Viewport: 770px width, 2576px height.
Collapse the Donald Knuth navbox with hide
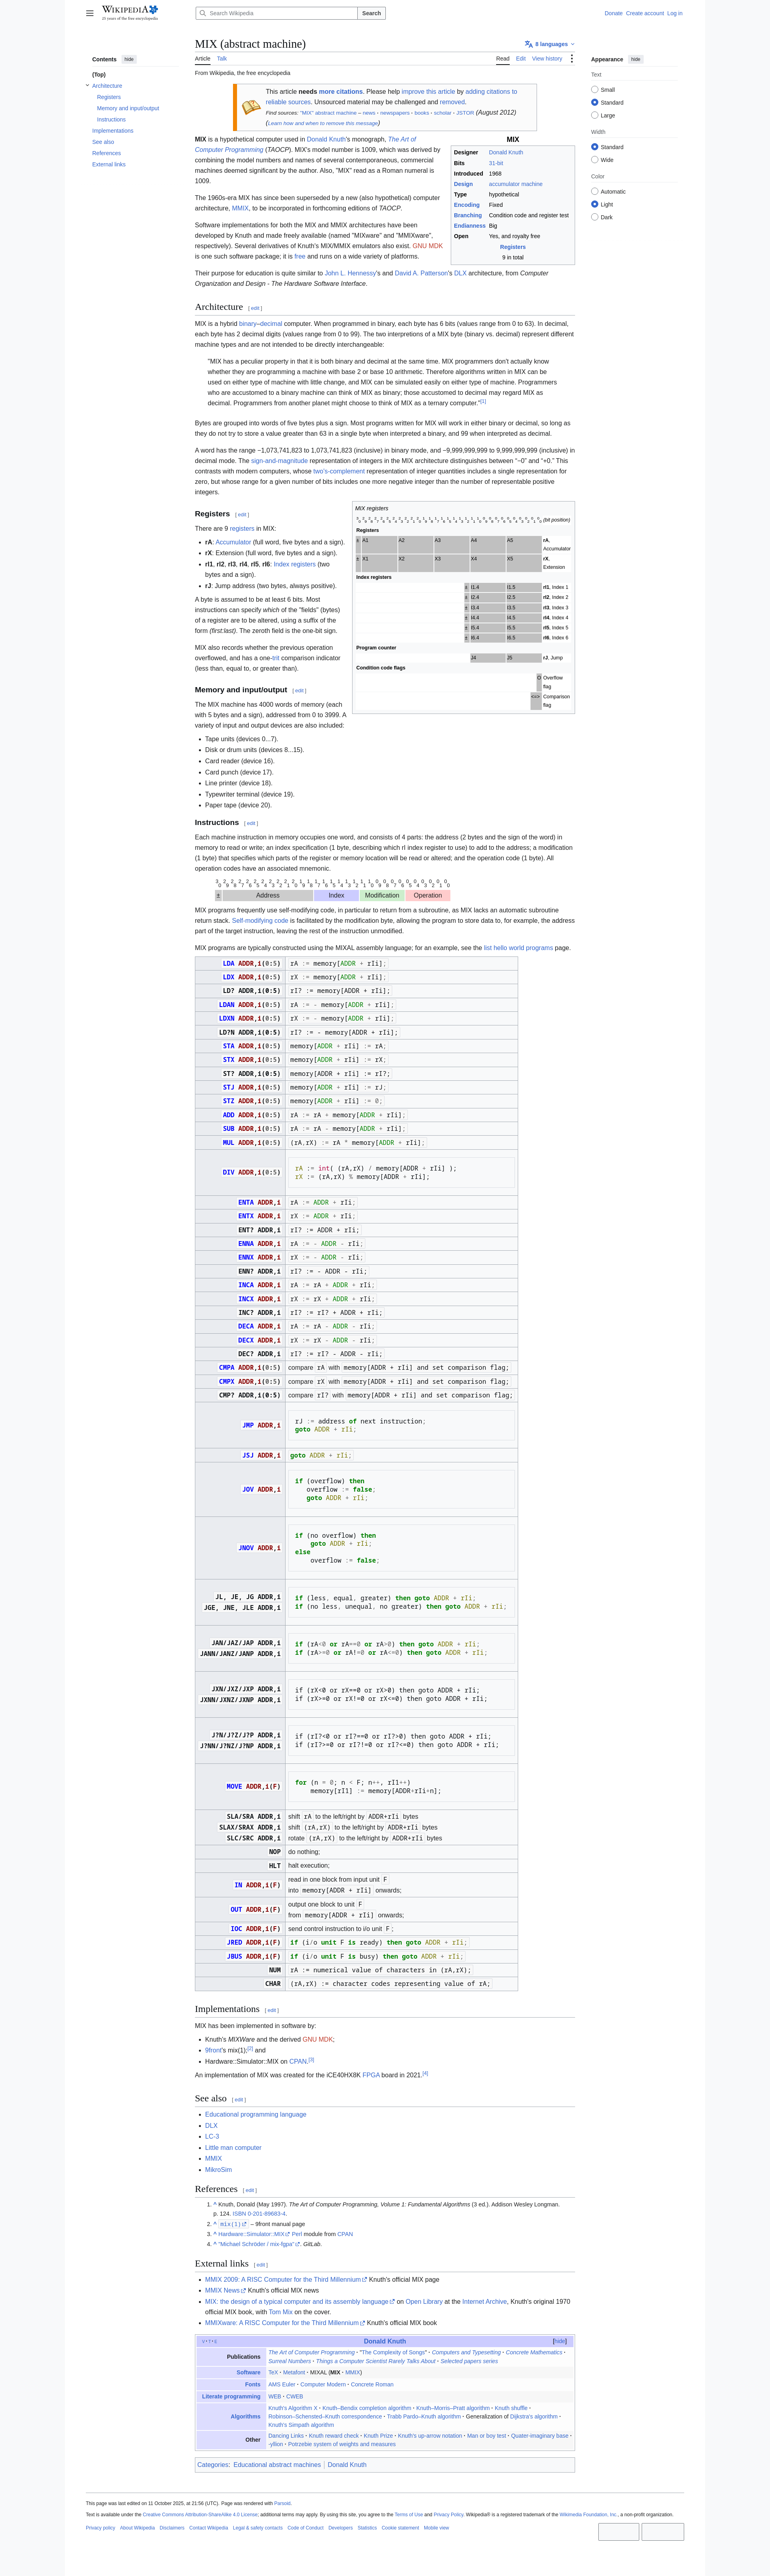(560, 2341)
